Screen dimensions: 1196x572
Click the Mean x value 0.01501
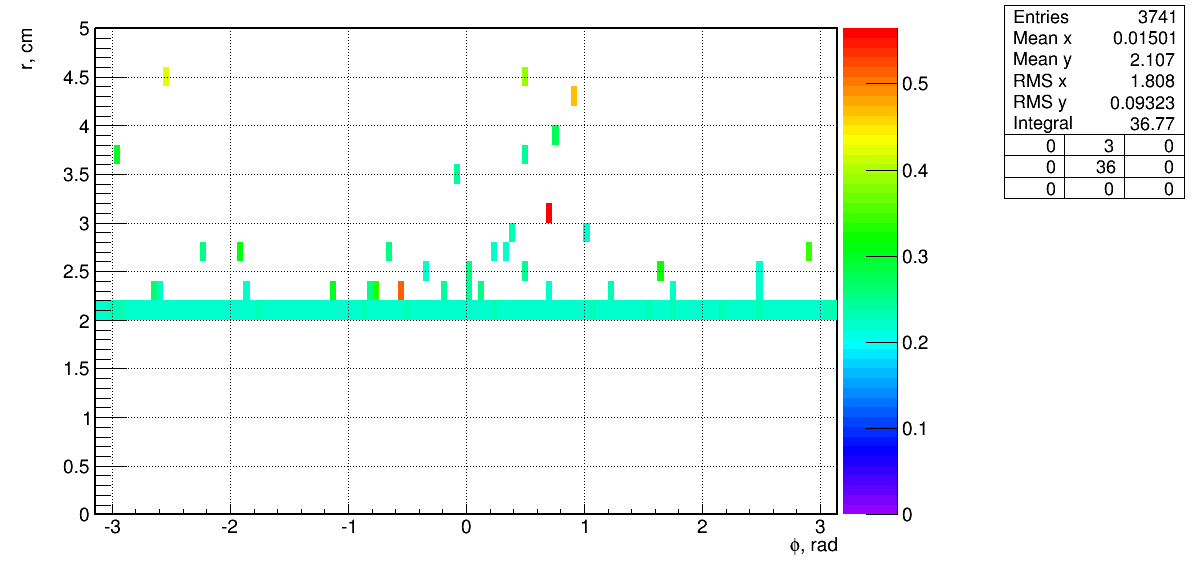point(1144,39)
